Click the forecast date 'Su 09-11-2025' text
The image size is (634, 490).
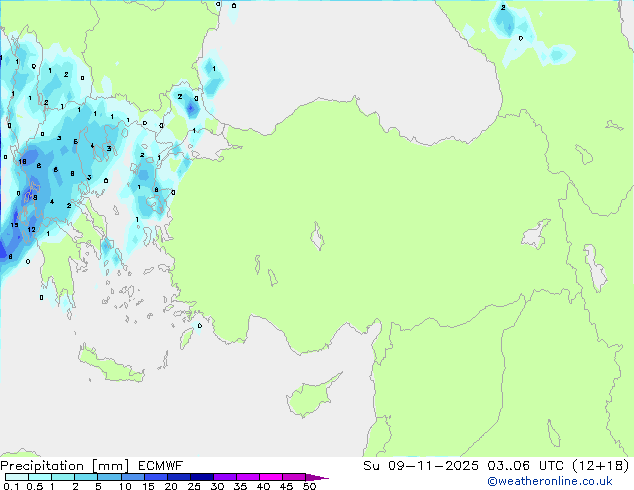pyautogui.click(x=421, y=466)
